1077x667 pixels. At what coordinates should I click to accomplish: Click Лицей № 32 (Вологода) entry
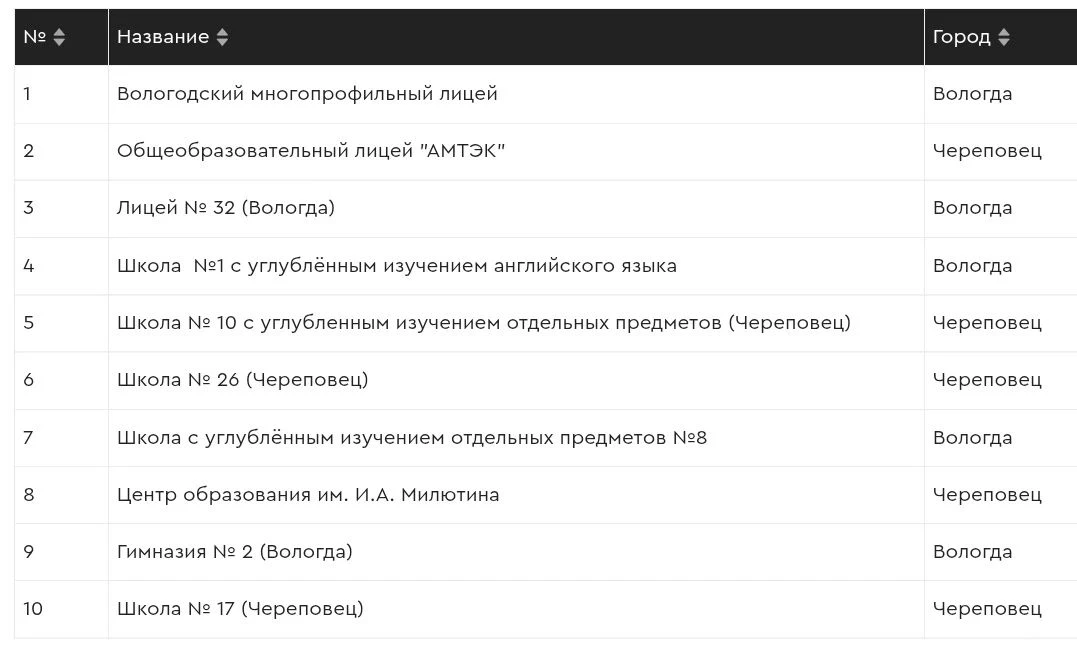[225, 207]
